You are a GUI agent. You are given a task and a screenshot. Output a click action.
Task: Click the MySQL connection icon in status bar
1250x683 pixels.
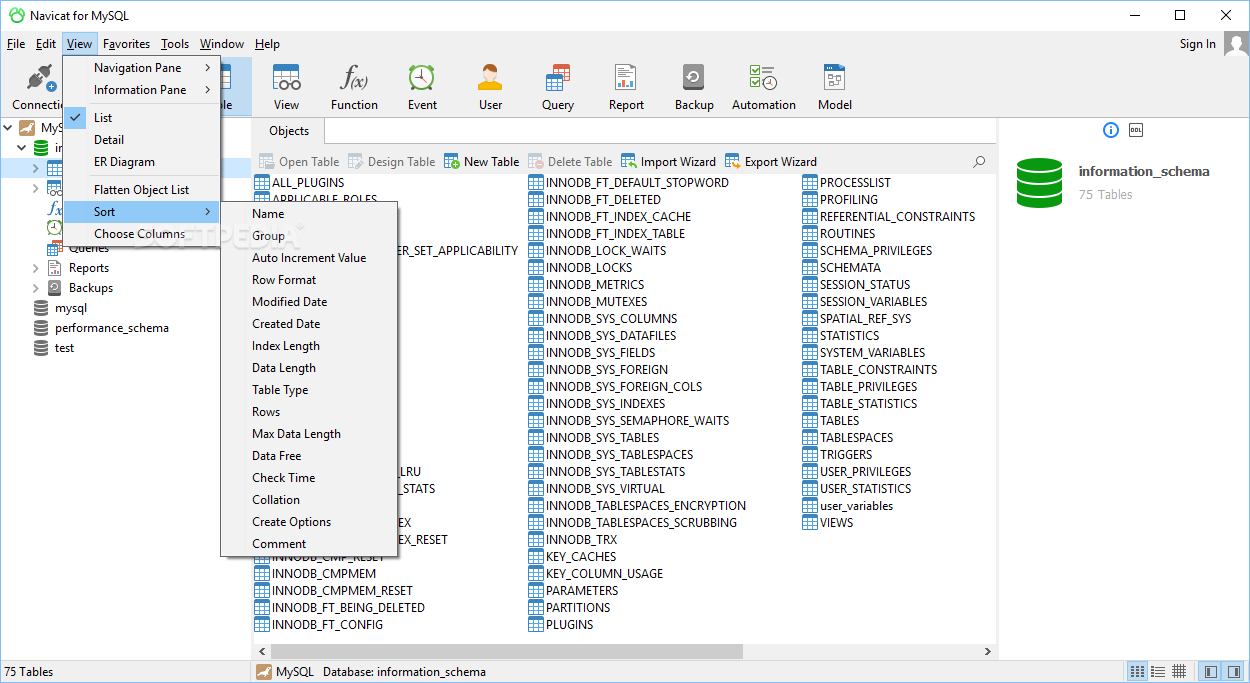(x=264, y=672)
